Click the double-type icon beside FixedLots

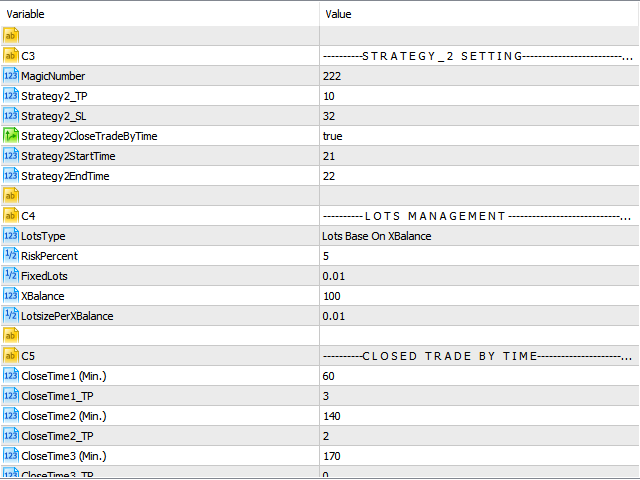(x=11, y=276)
